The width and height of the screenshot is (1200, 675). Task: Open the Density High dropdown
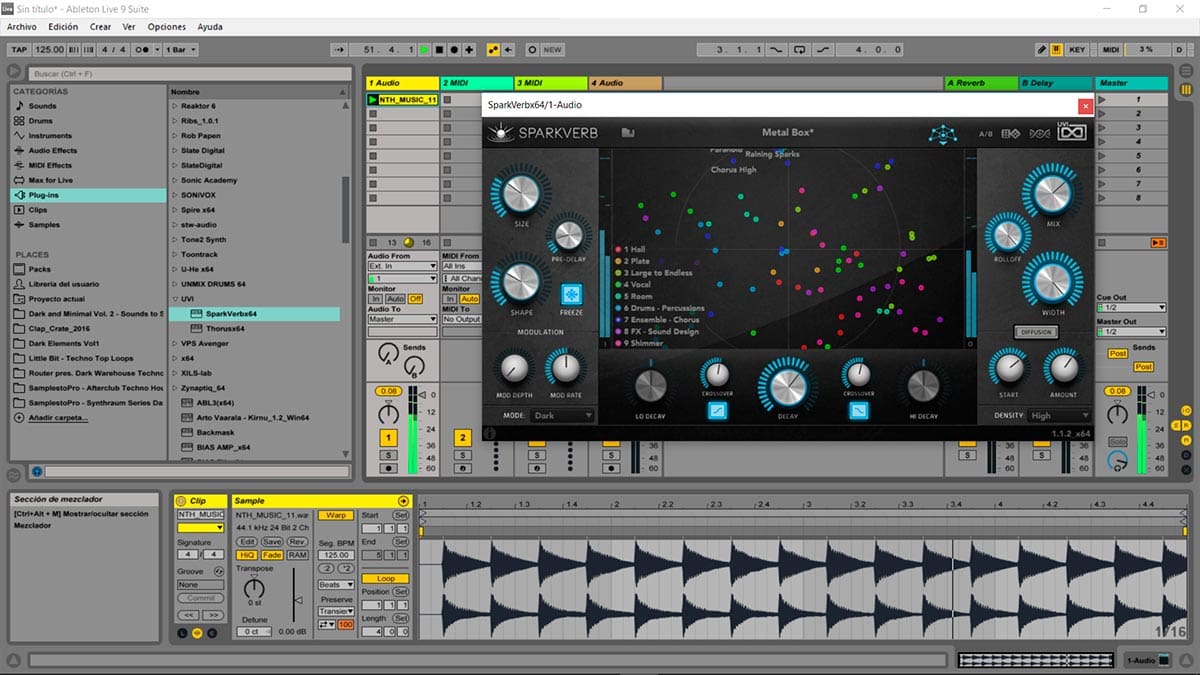tap(1058, 415)
